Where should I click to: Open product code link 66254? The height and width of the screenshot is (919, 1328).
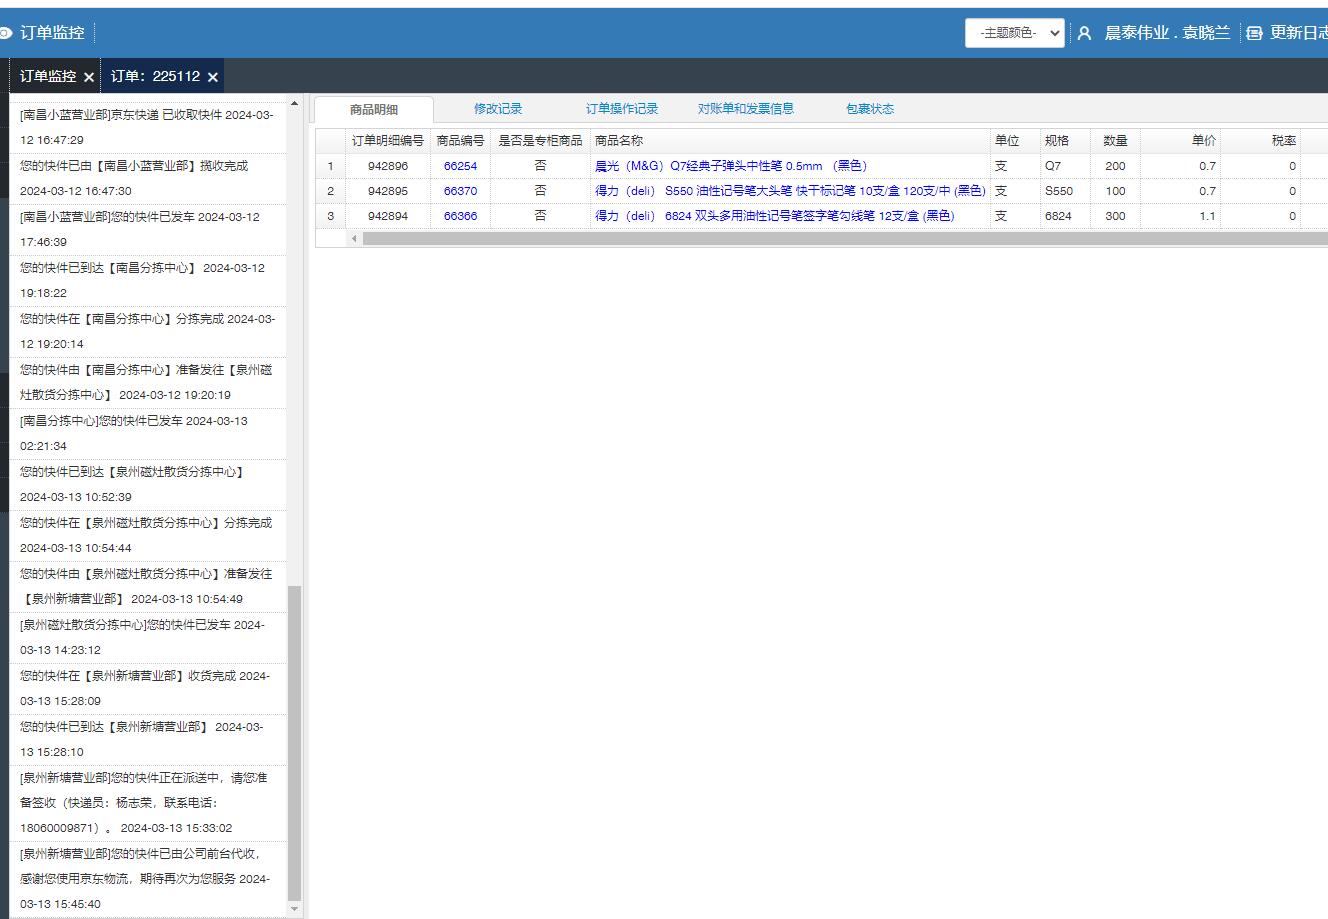point(461,166)
